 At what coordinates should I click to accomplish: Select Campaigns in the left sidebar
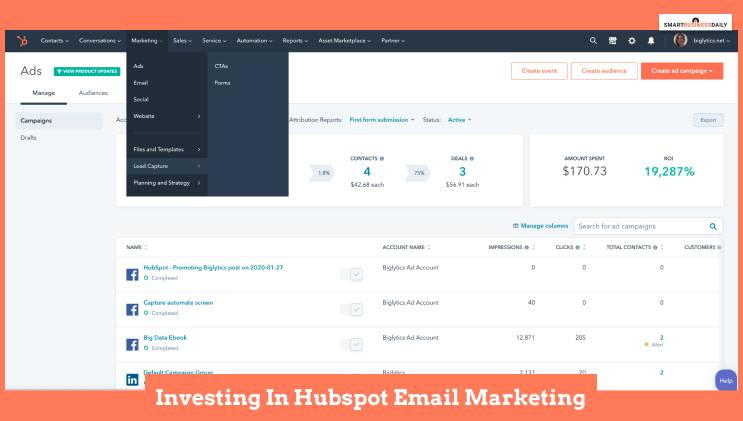coord(59,121)
